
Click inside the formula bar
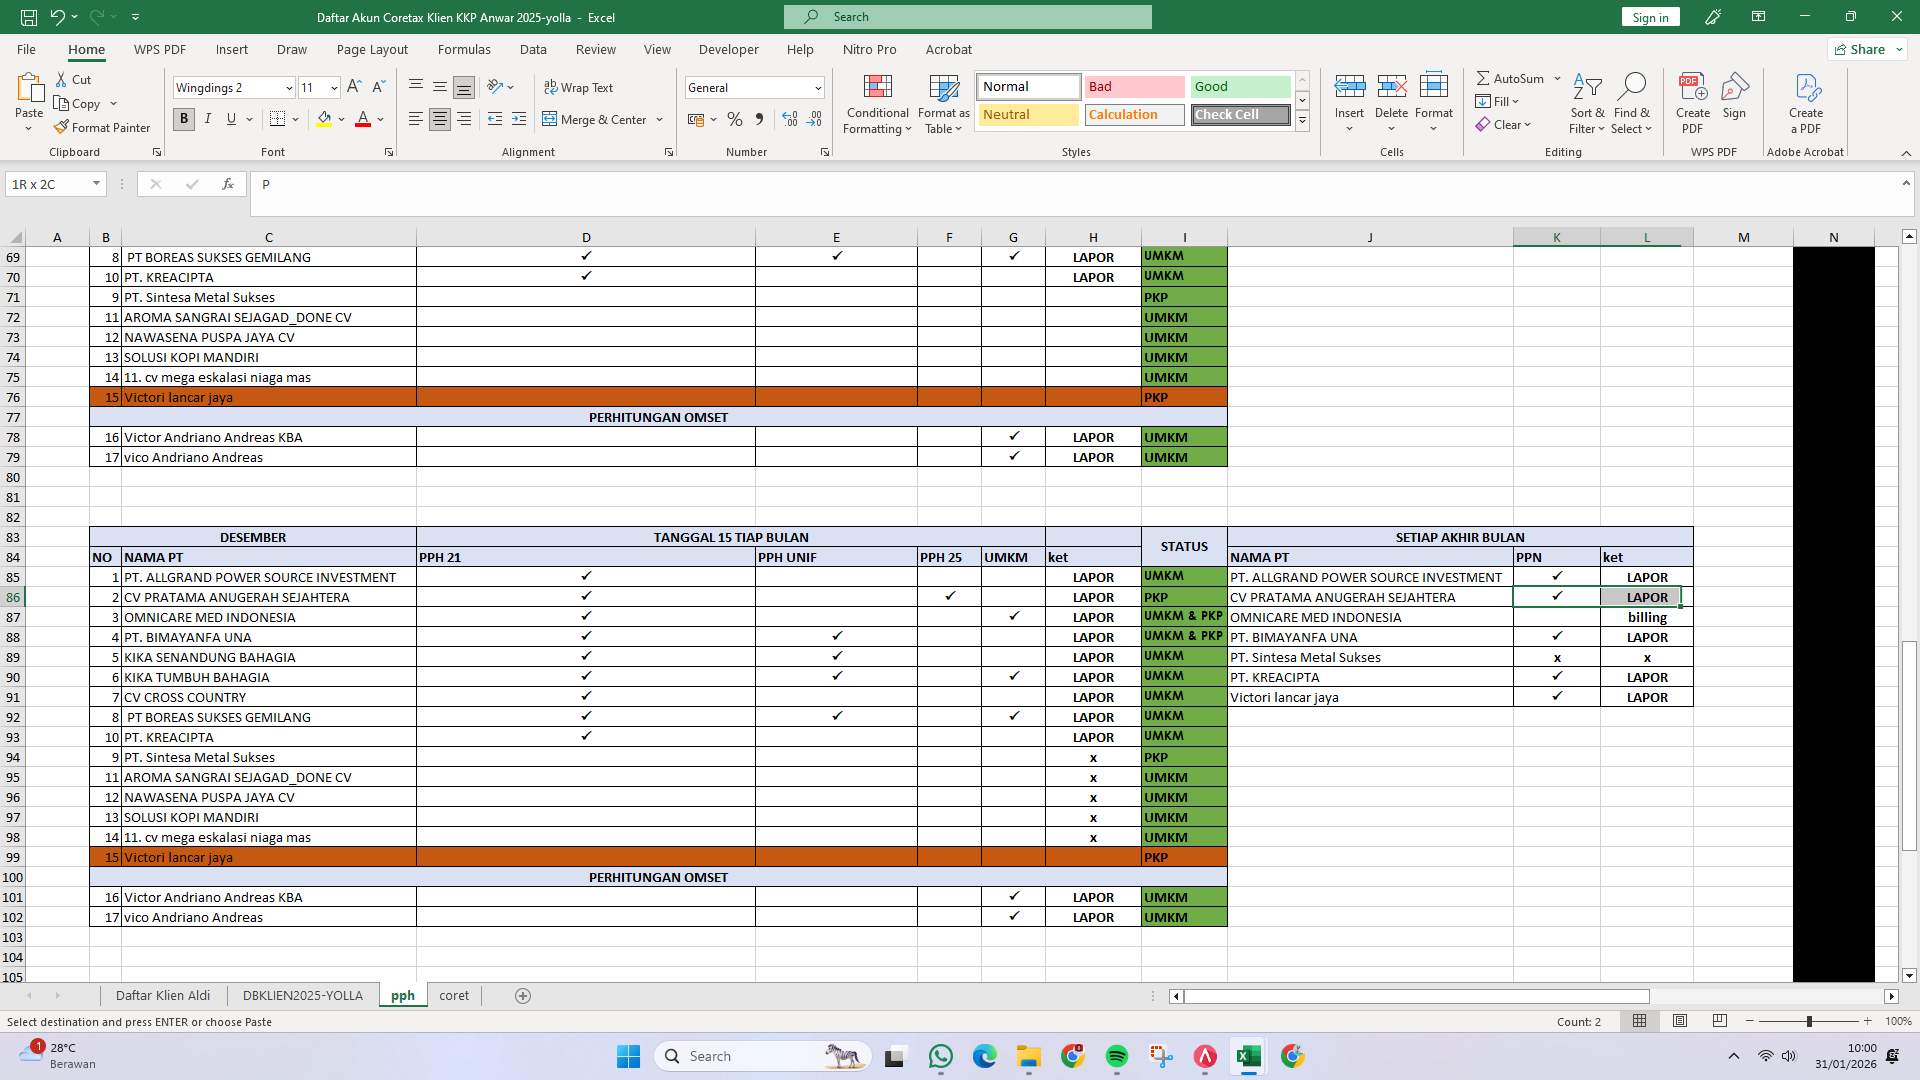point(700,184)
